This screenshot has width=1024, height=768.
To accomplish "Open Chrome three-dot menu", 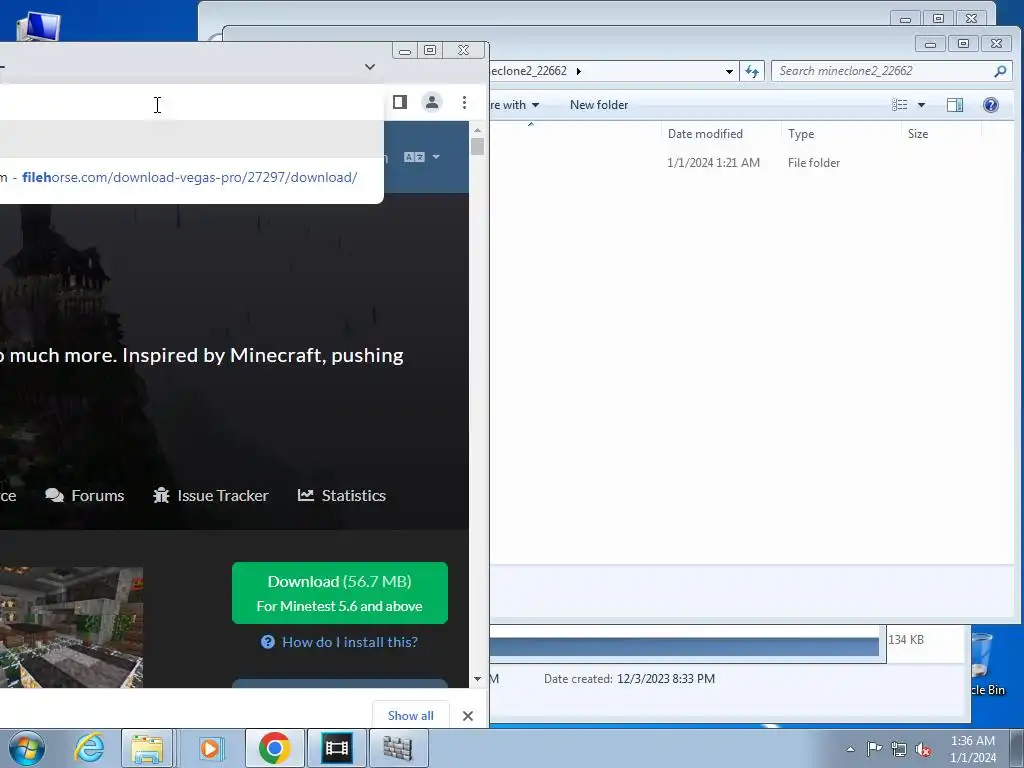I will [x=464, y=103].
